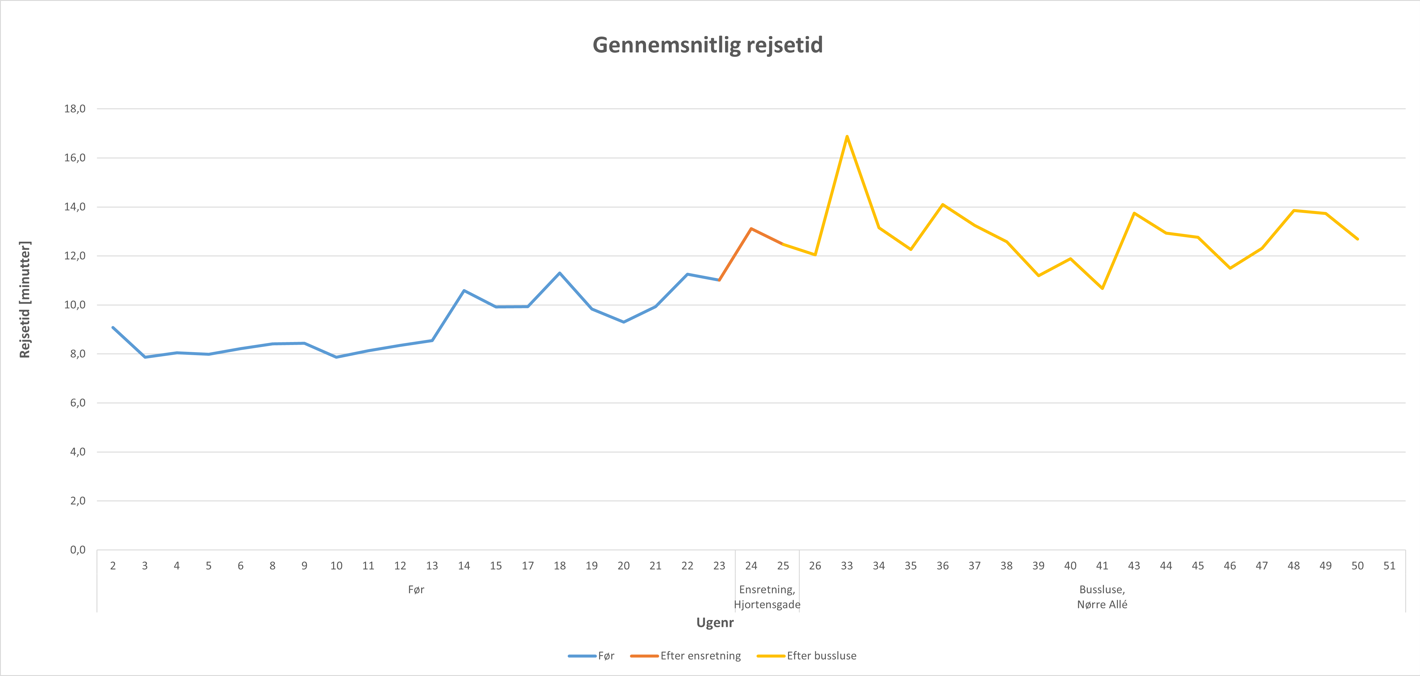Click the "Efter bussluse" legend text
This screenshot has width=1420, height=676.
[821, 656]
